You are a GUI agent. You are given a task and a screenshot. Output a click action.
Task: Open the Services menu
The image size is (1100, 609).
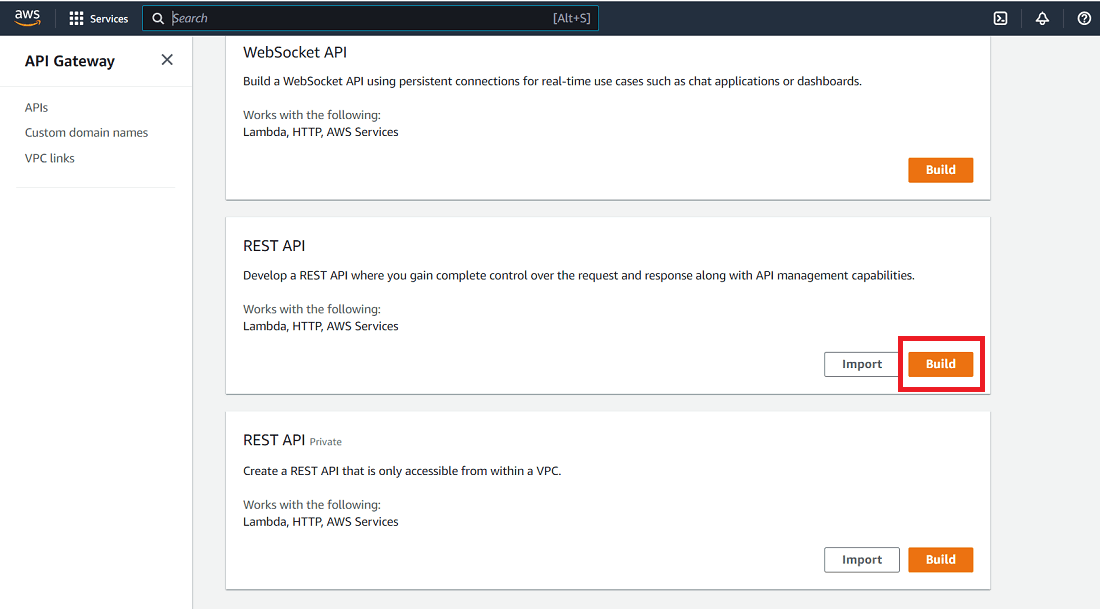(x=99, y=18)
